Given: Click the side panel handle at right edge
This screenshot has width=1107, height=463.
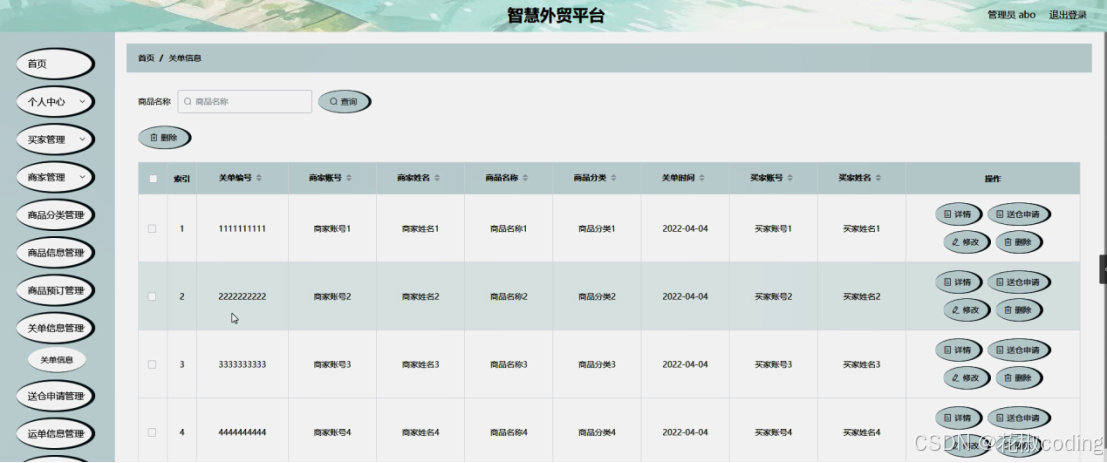Looking at the screenshot, I should pos(1103,269).
